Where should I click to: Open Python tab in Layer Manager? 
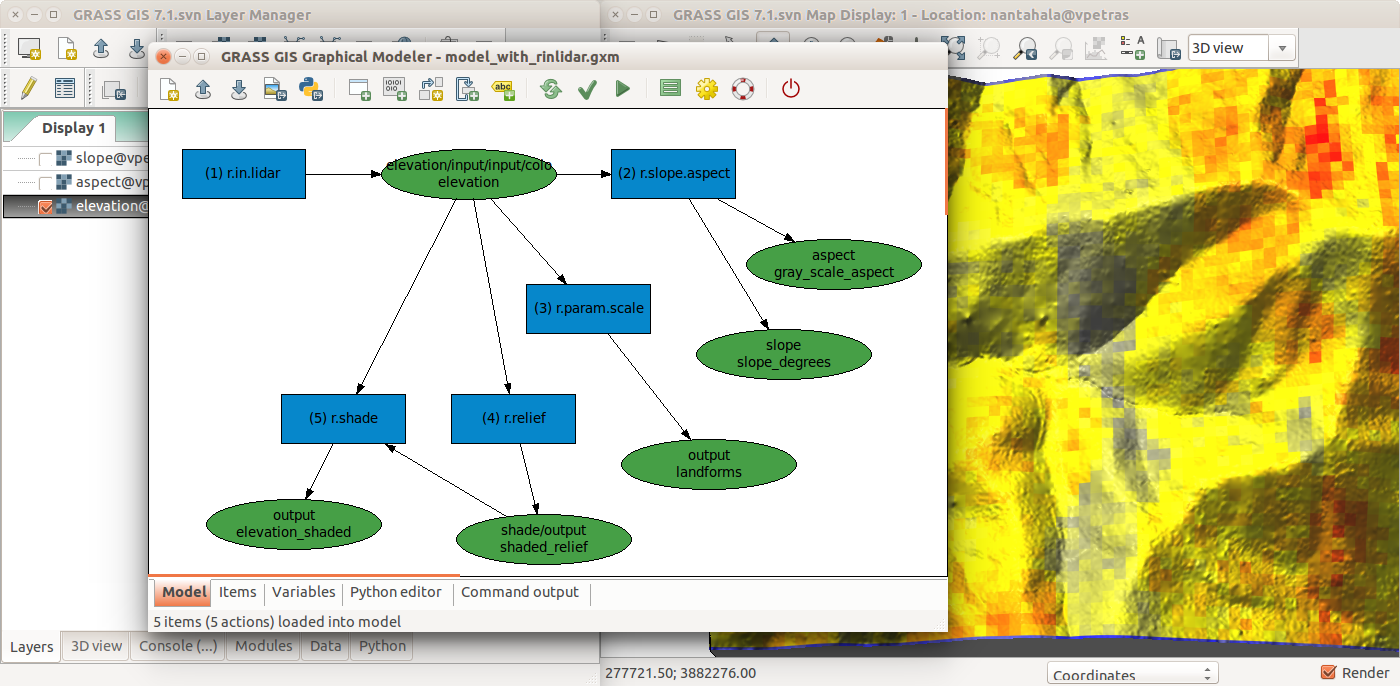click(x=383, y=646)
